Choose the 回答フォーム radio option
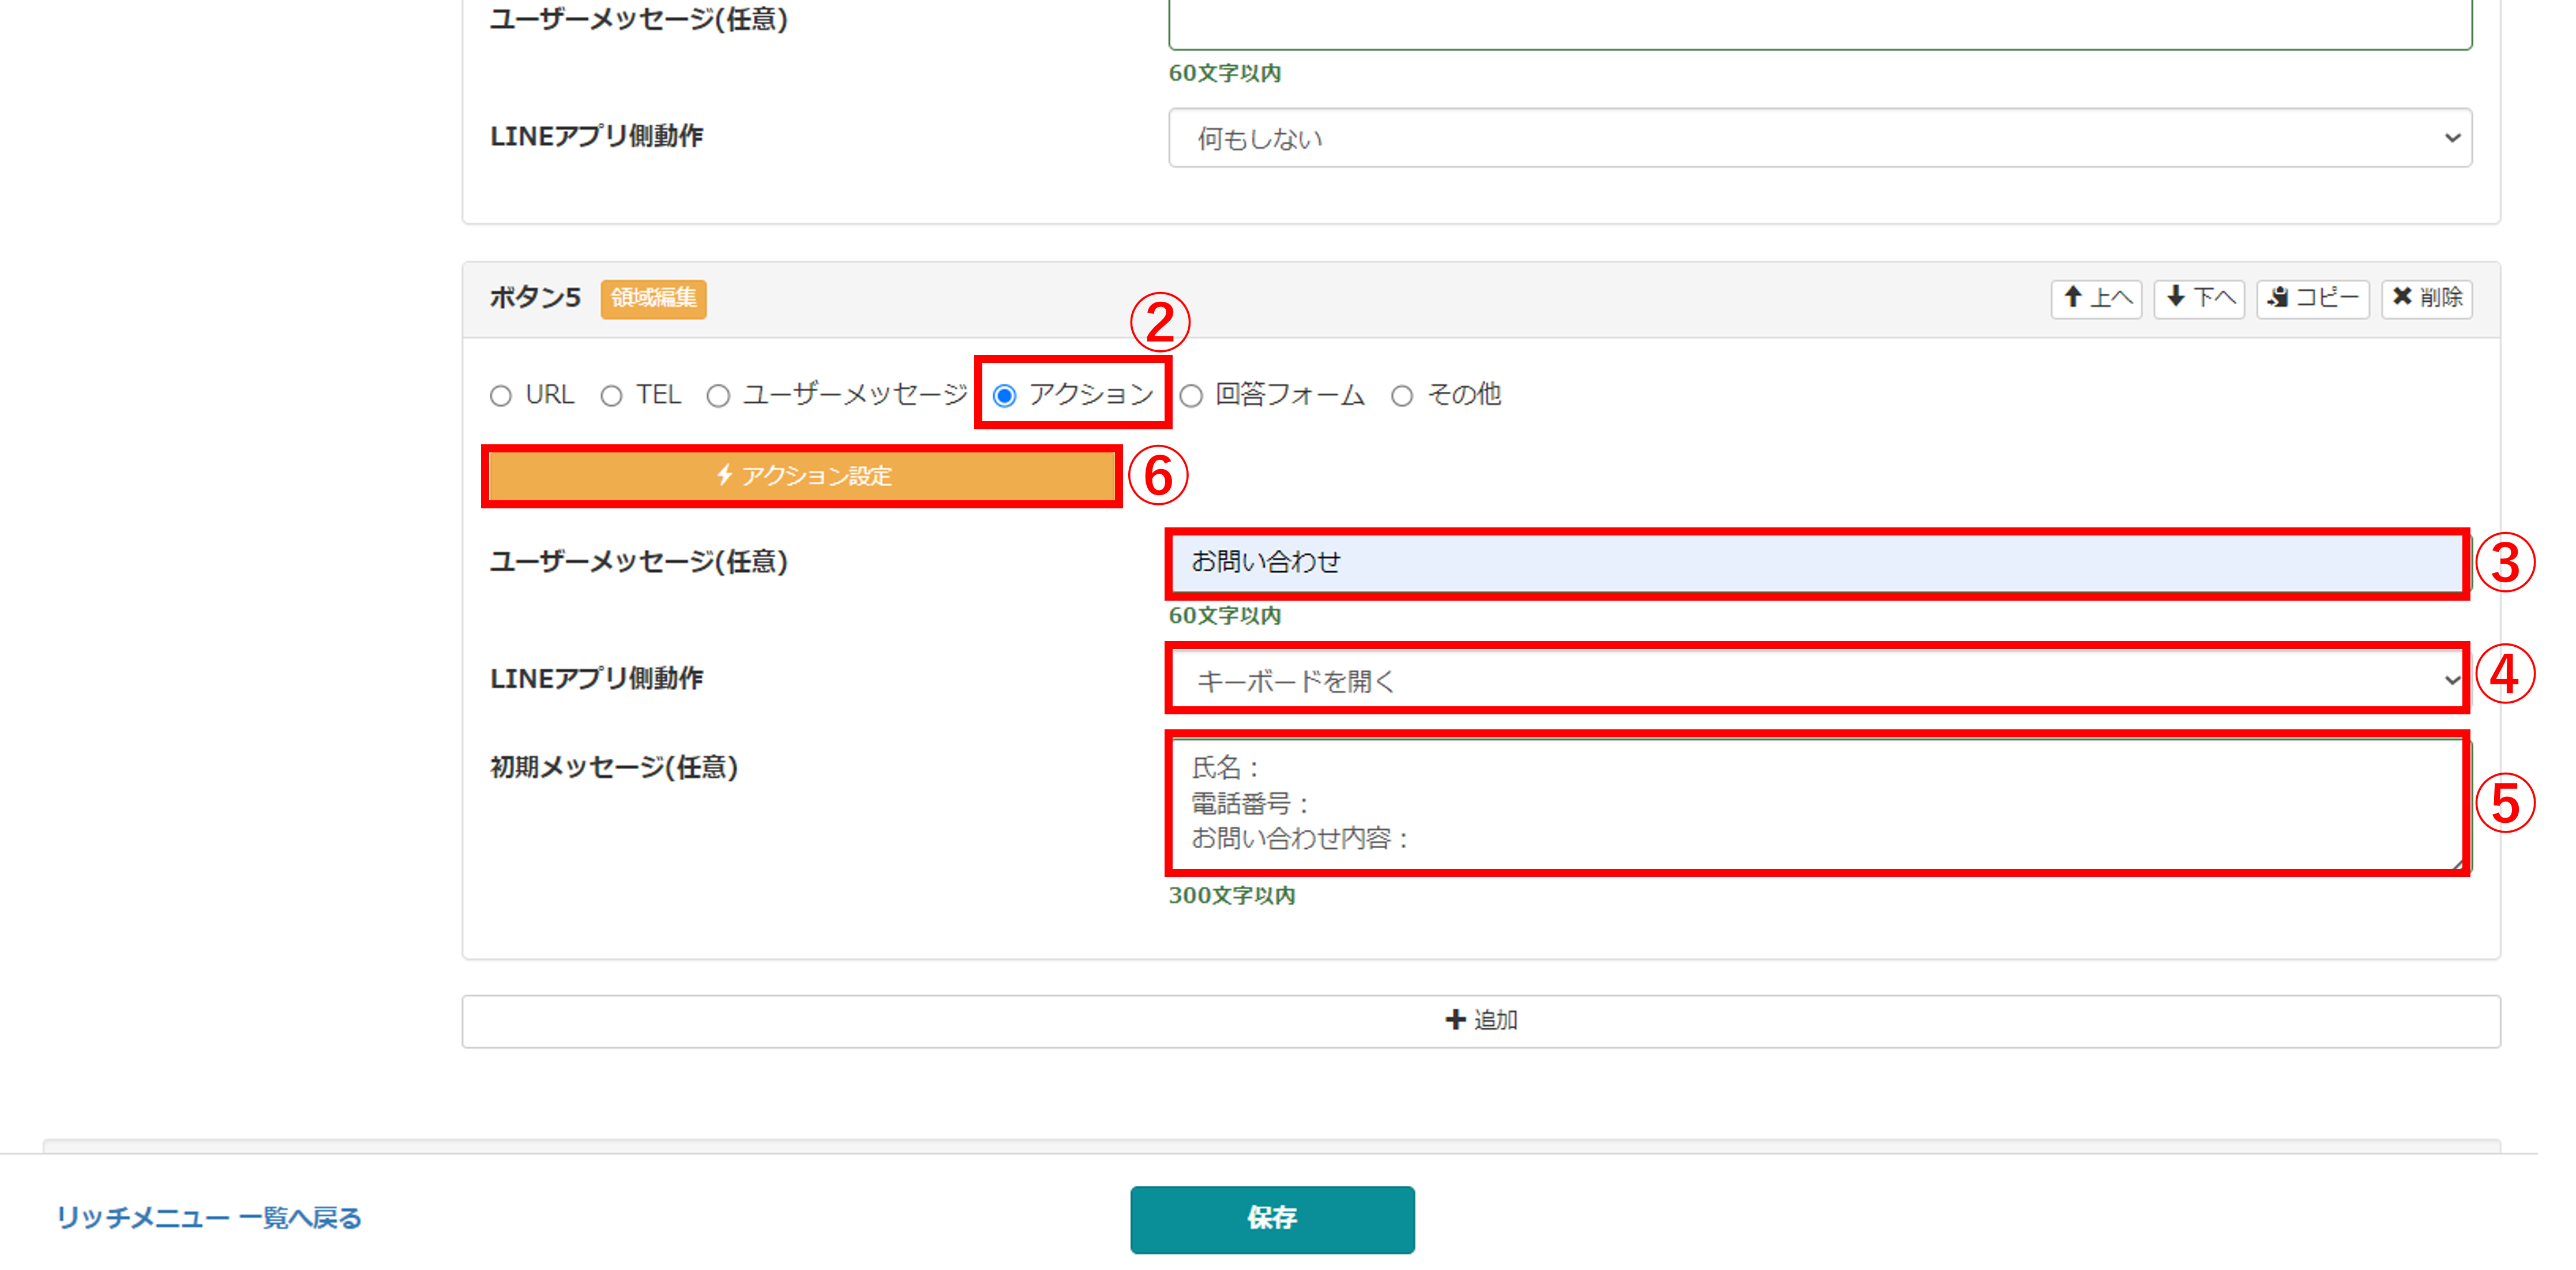This screenshot has height=1270, width=2576. pyautogui.click(x=1191, y=396)
